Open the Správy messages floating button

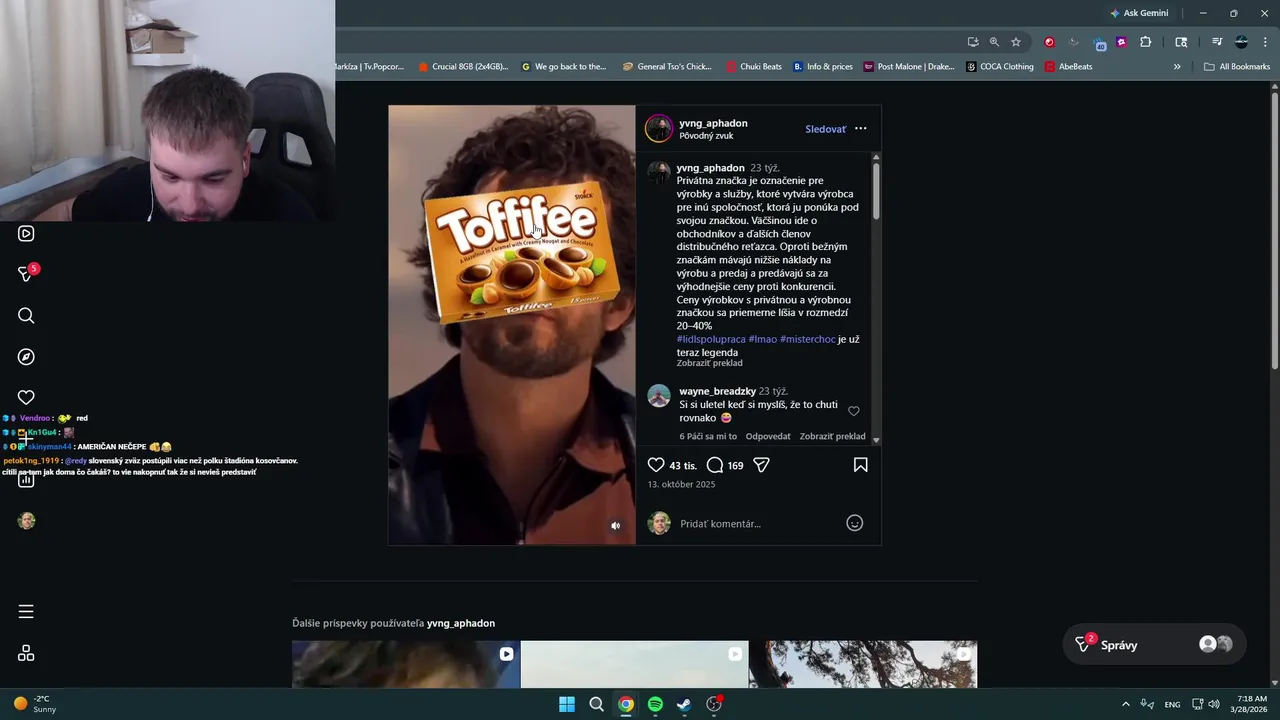tap(1152, 645)
